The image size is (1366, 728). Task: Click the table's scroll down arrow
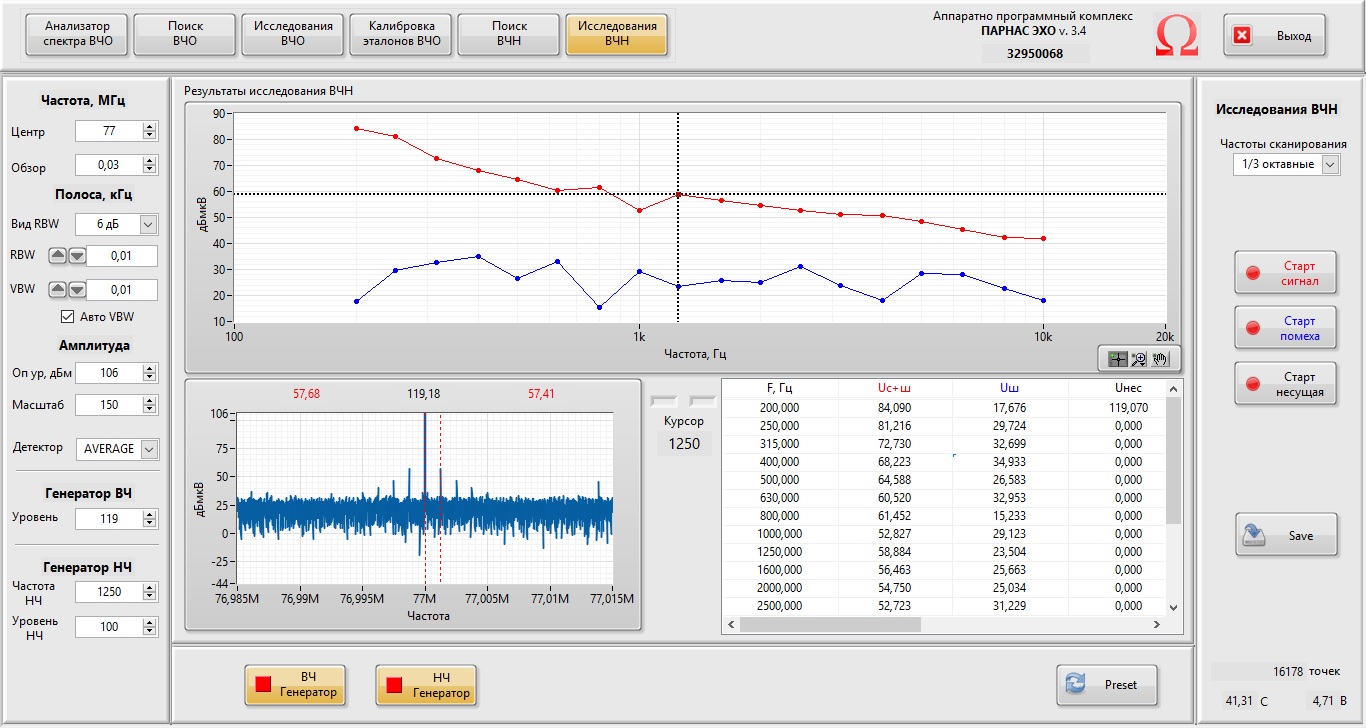coord(1174,608)
